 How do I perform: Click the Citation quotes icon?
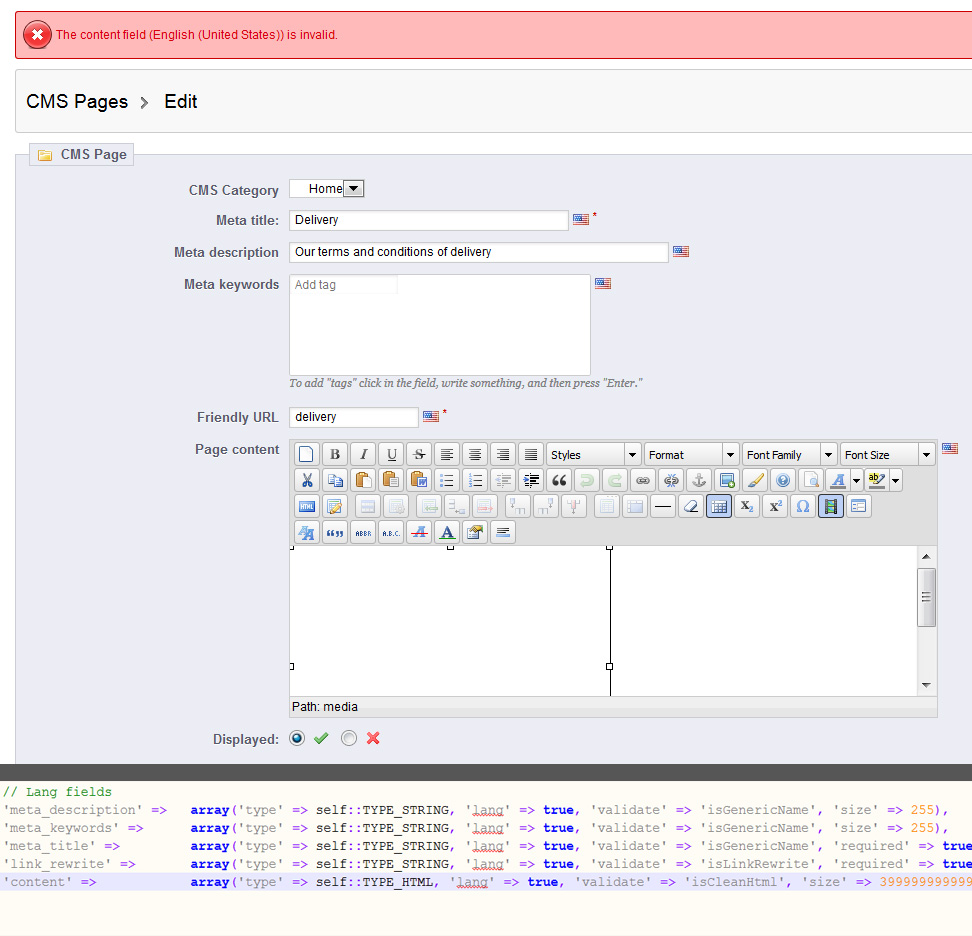335,532
